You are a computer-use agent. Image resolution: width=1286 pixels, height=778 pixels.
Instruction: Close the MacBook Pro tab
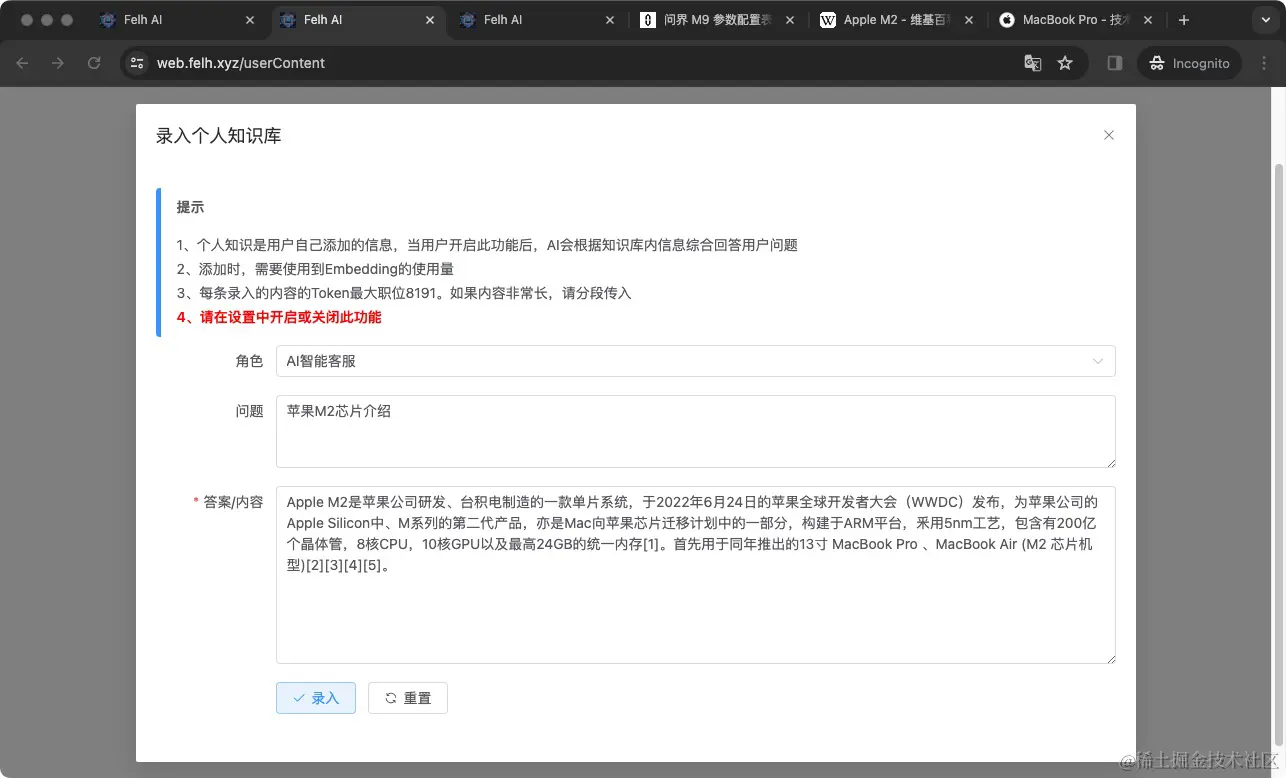pyautogui.click(x=1148, y=20)
